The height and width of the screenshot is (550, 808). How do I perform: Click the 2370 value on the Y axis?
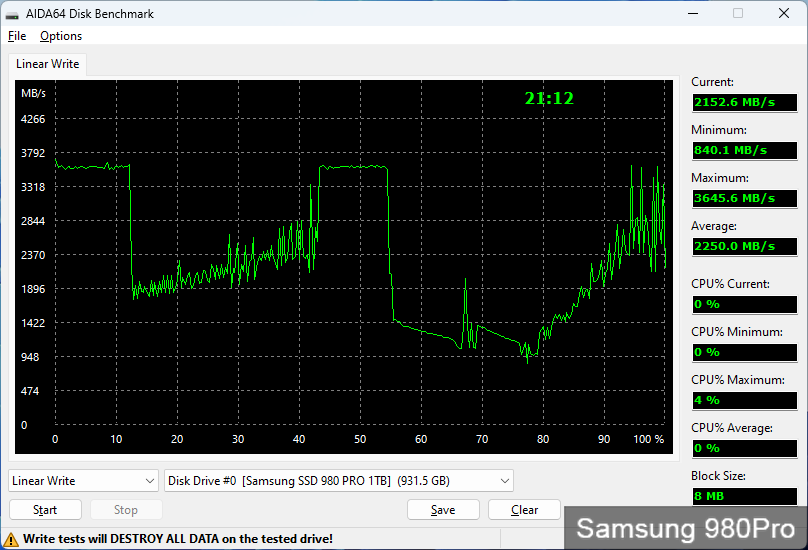click(33, 255)
